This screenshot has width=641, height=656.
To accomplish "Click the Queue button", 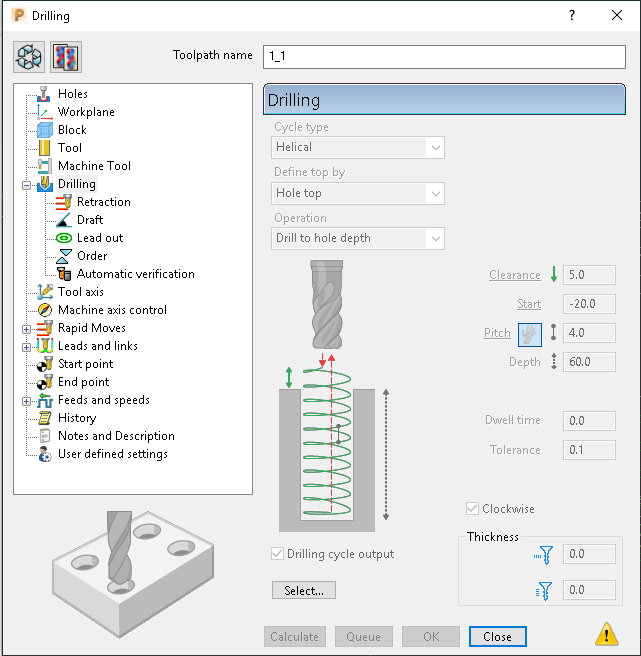I will 364,637.
